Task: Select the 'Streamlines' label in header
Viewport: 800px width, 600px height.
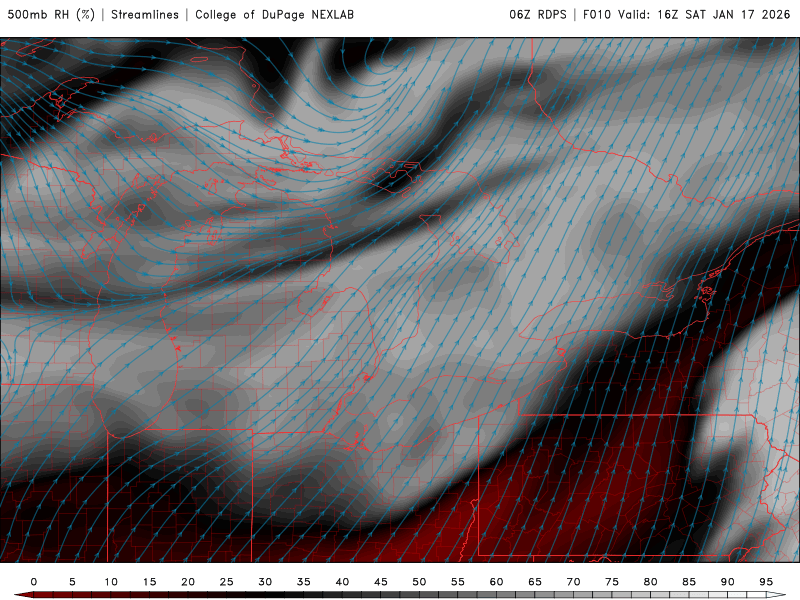Action: [x=145, y=15]
